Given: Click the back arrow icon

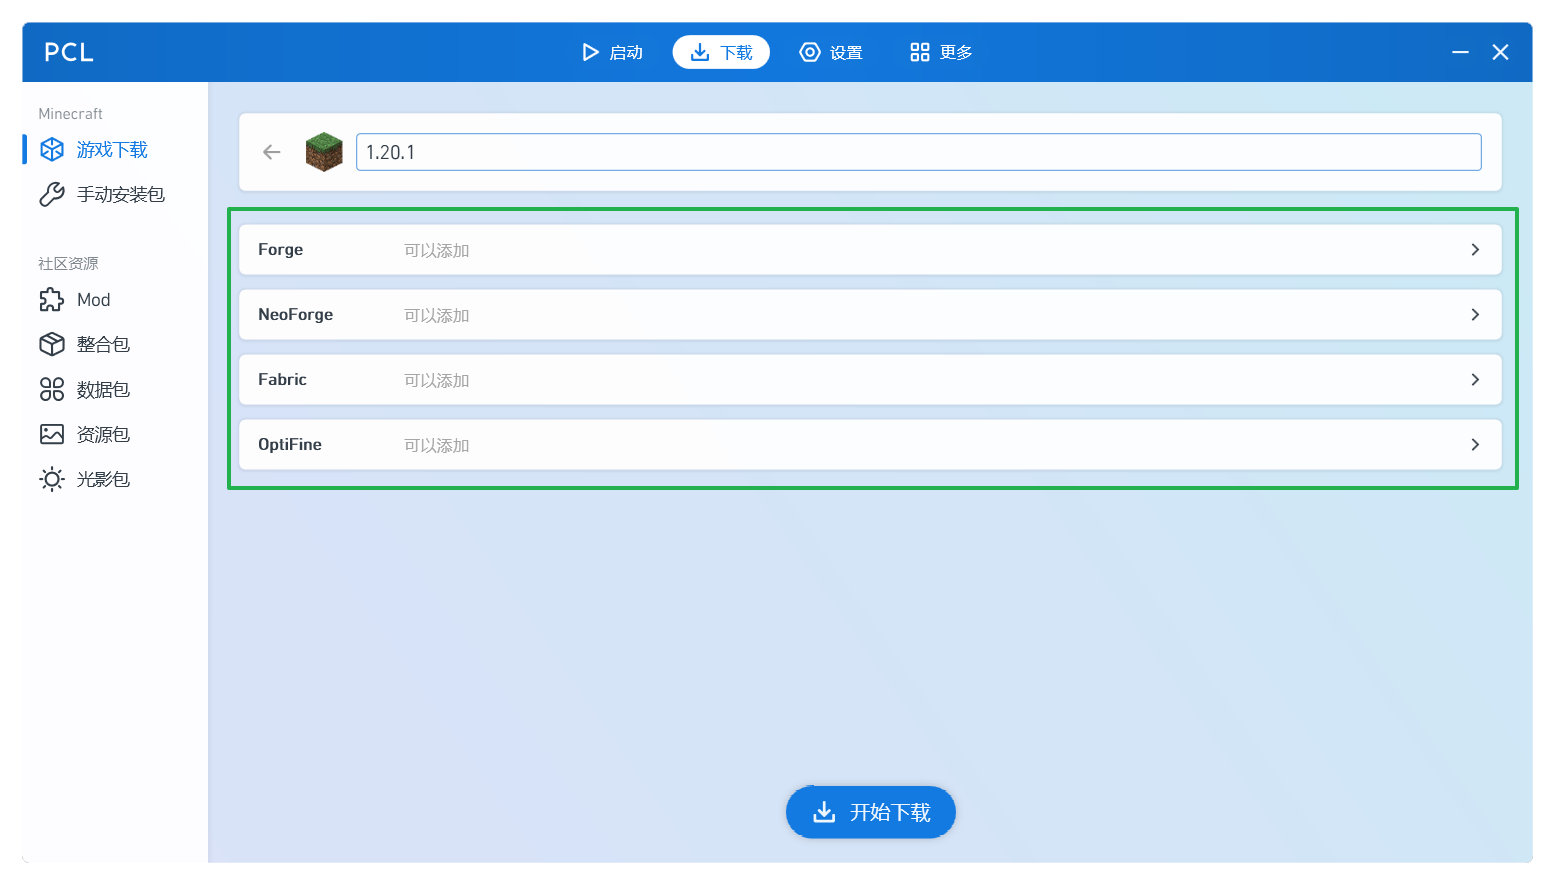Looking at the screenshot, I should pyautogui.click(x=272, y=152).
